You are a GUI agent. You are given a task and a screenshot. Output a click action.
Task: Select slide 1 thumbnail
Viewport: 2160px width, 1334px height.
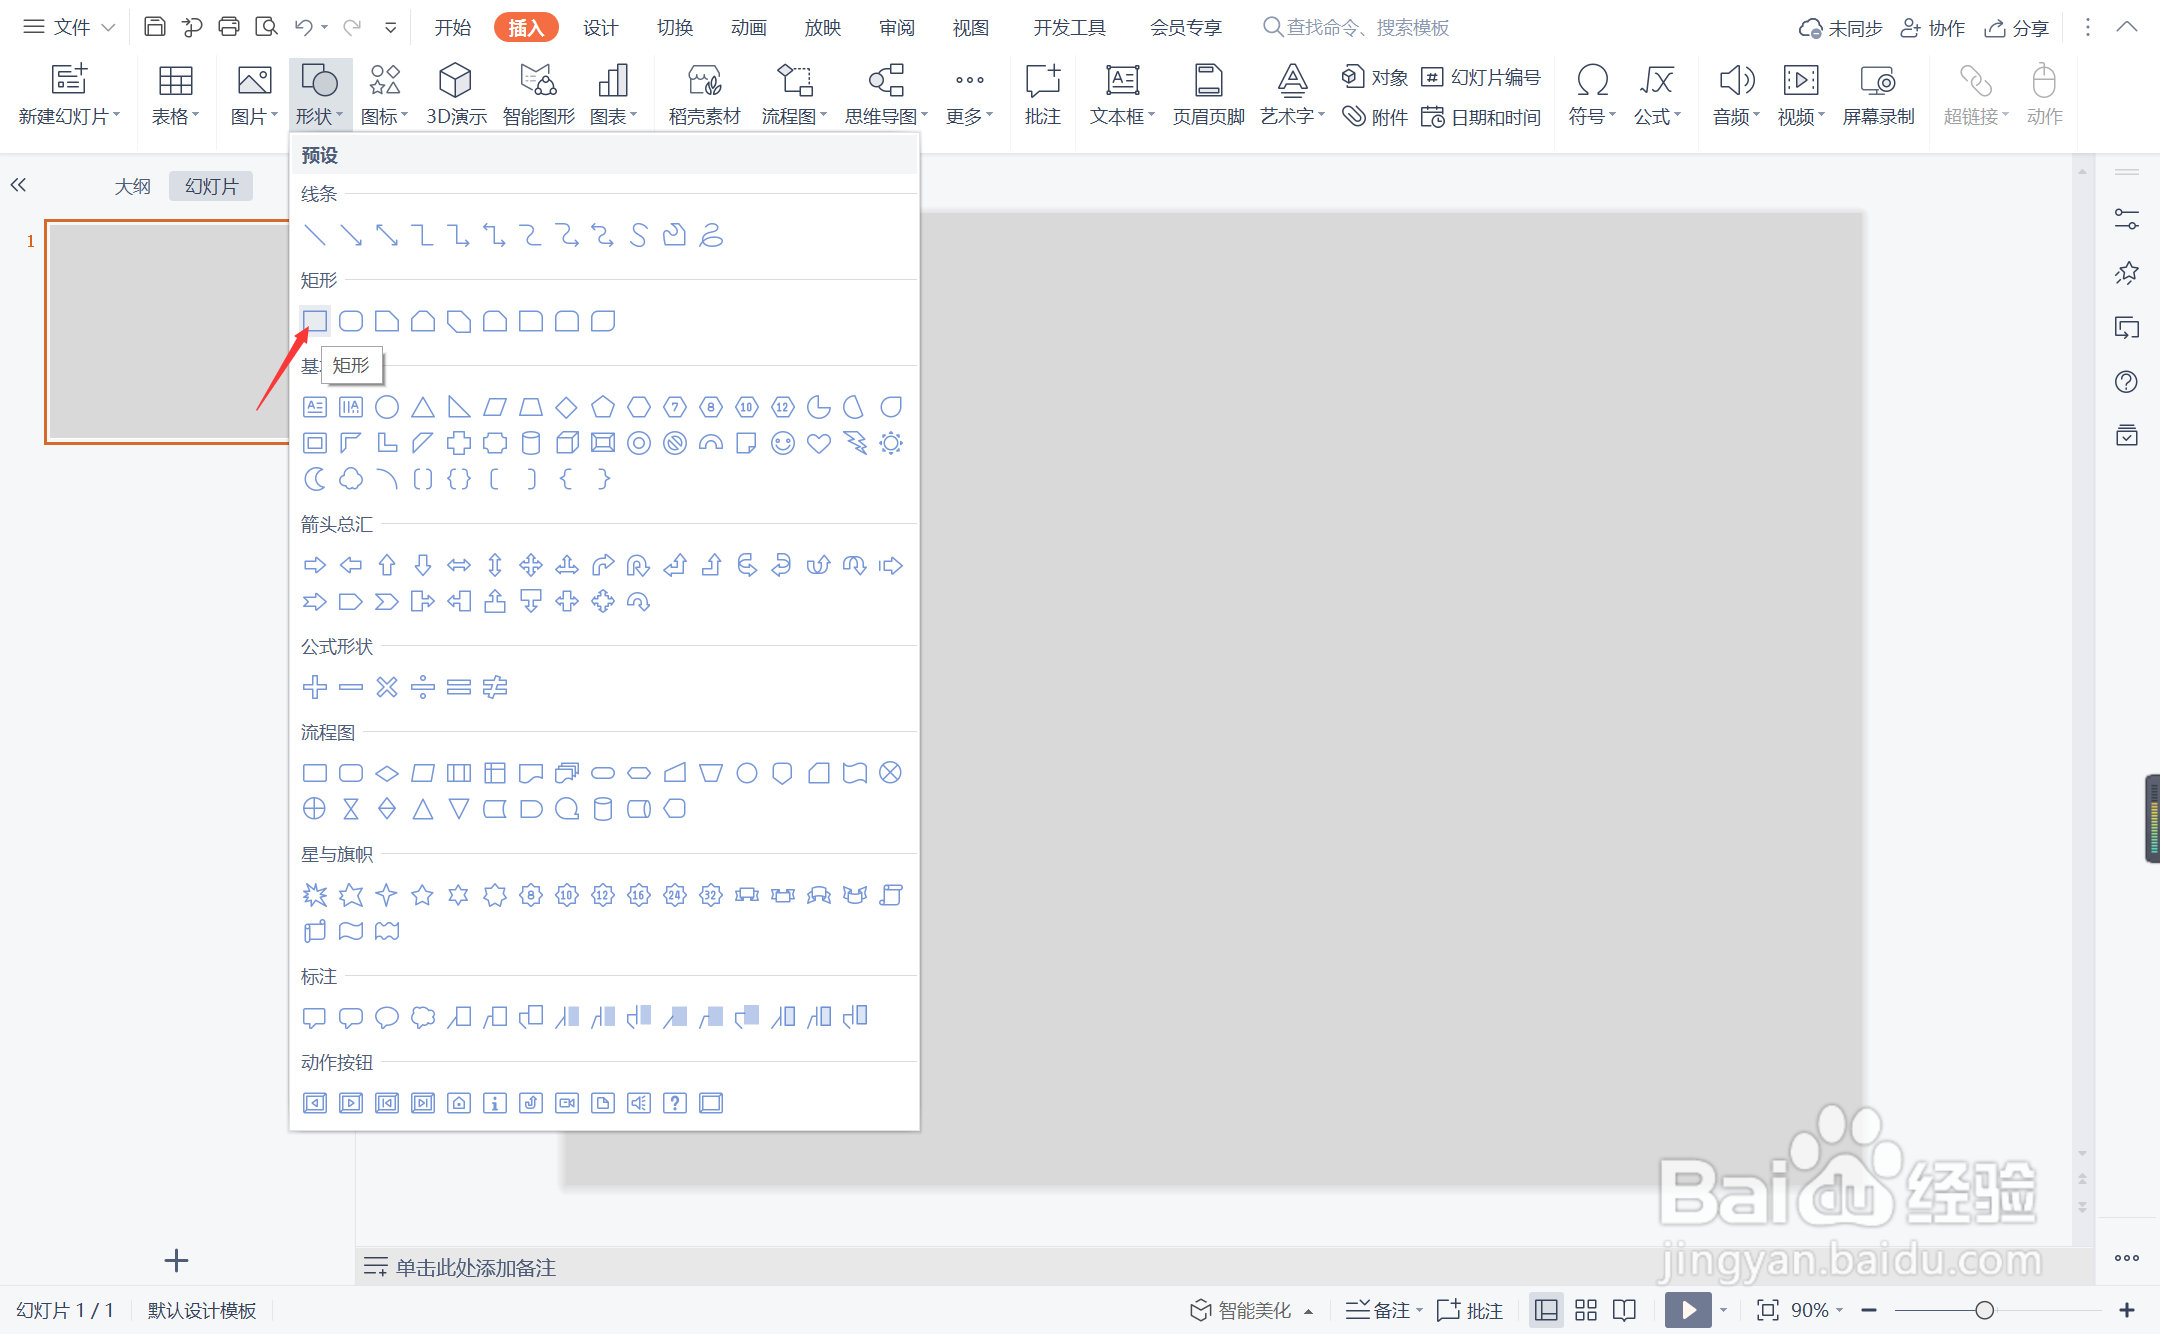pos(167,332)
